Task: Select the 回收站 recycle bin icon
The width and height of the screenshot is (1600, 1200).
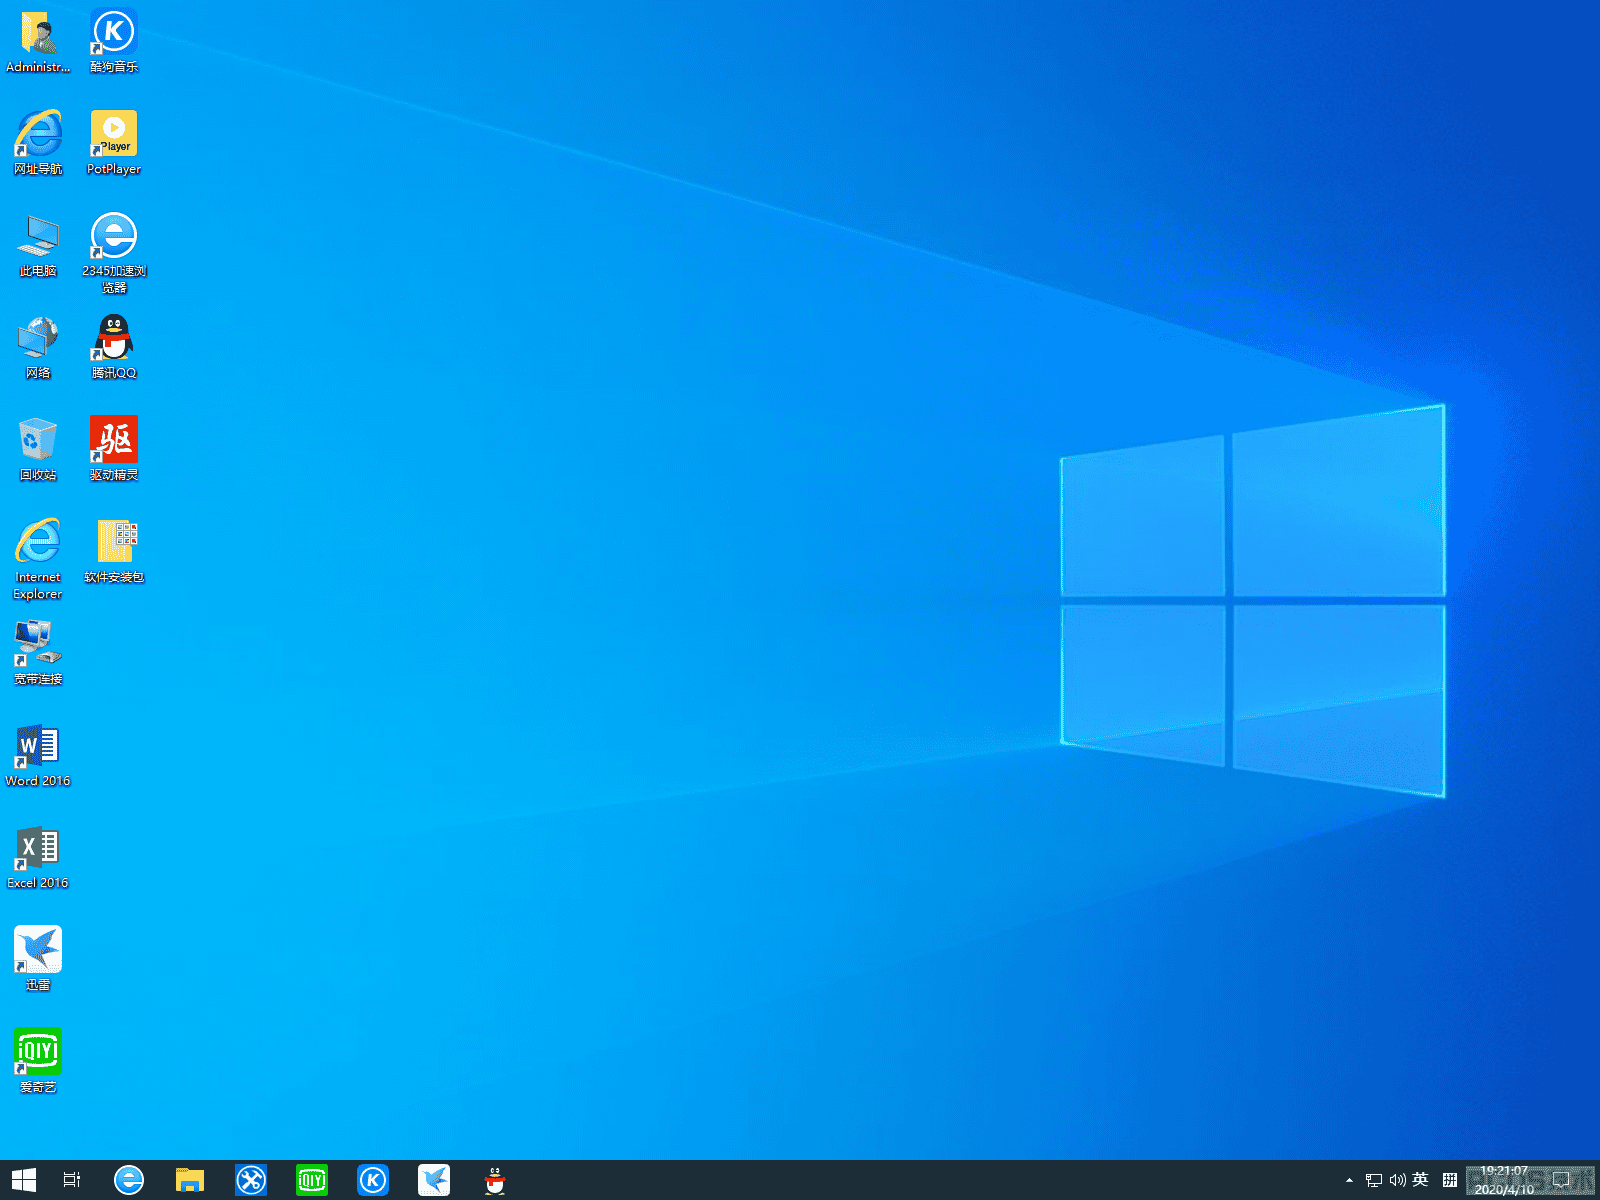Action: (x=38, y=450)
